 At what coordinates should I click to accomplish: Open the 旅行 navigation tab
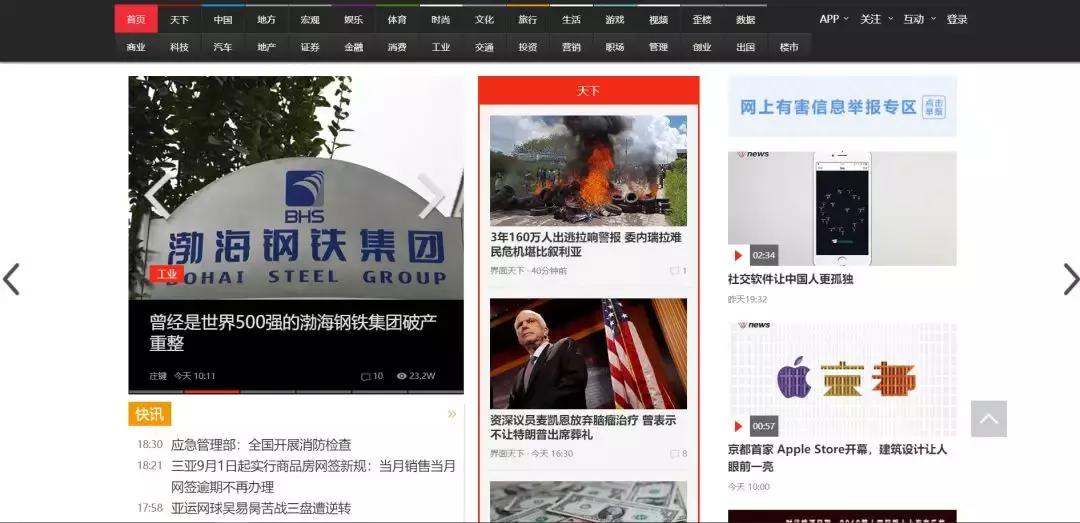[528, 19]
